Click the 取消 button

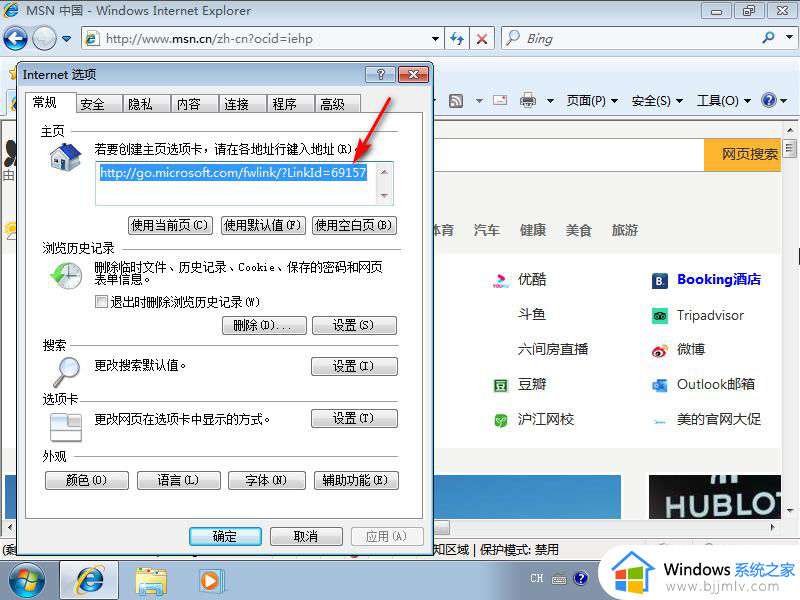[306, 536]
